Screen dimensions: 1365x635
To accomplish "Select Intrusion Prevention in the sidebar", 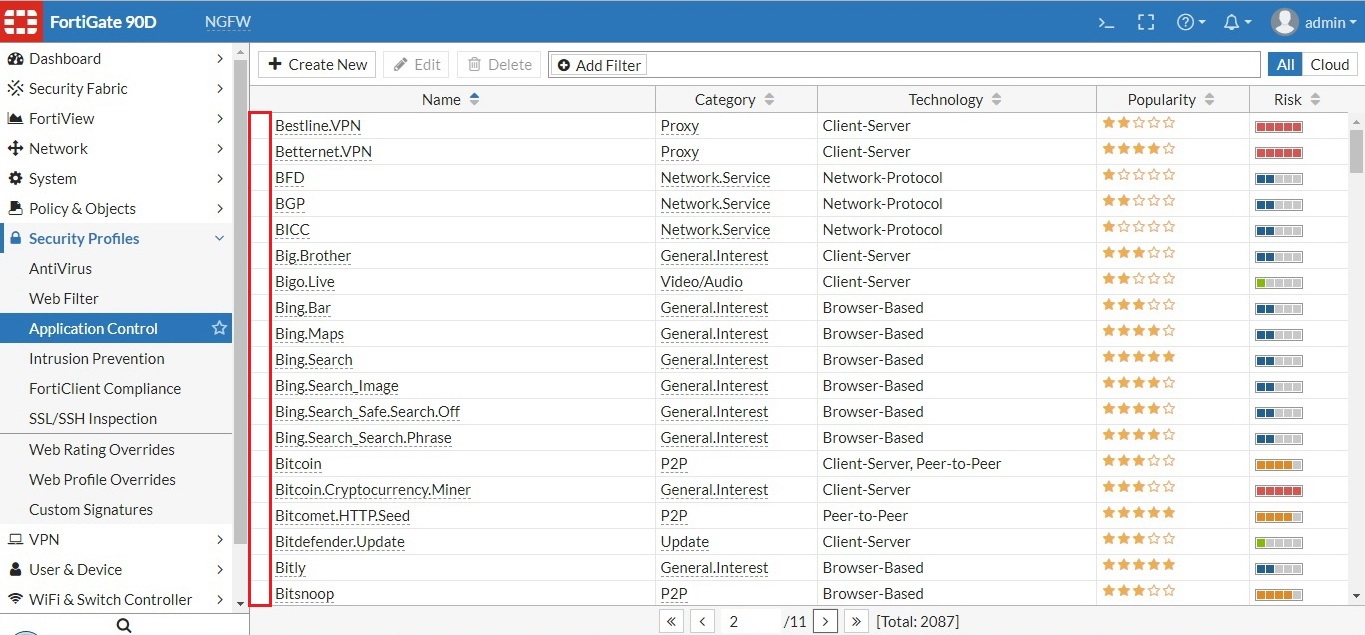I will [x=96, y=358].
